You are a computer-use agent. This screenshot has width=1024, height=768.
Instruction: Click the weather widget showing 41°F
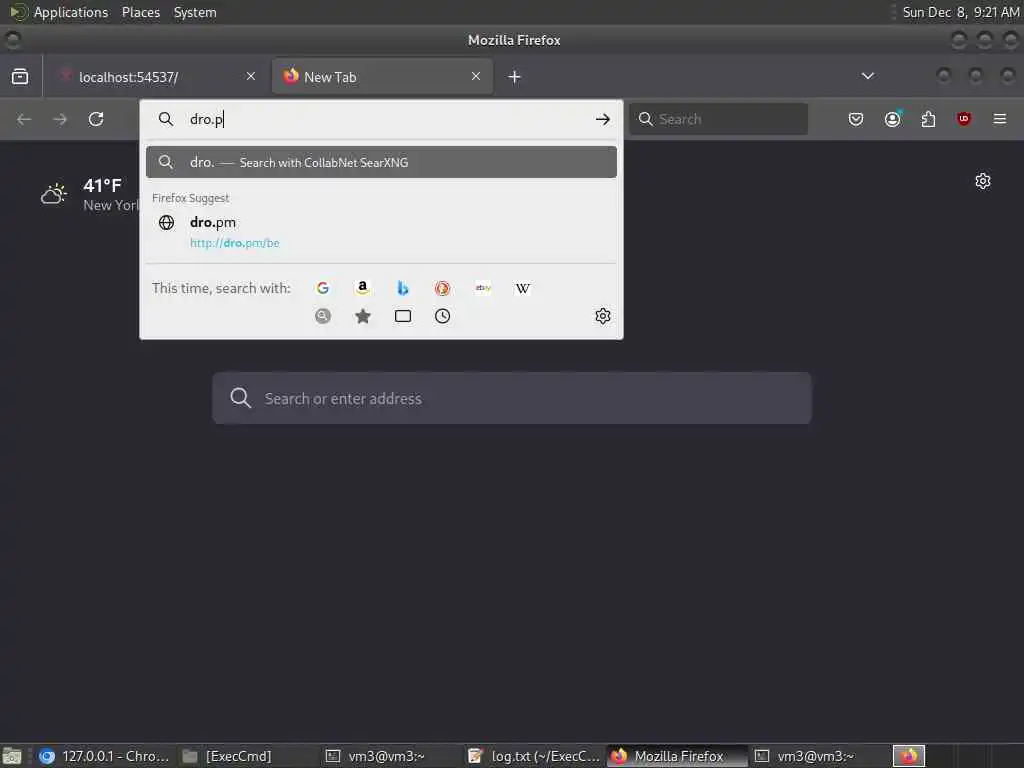89,195
